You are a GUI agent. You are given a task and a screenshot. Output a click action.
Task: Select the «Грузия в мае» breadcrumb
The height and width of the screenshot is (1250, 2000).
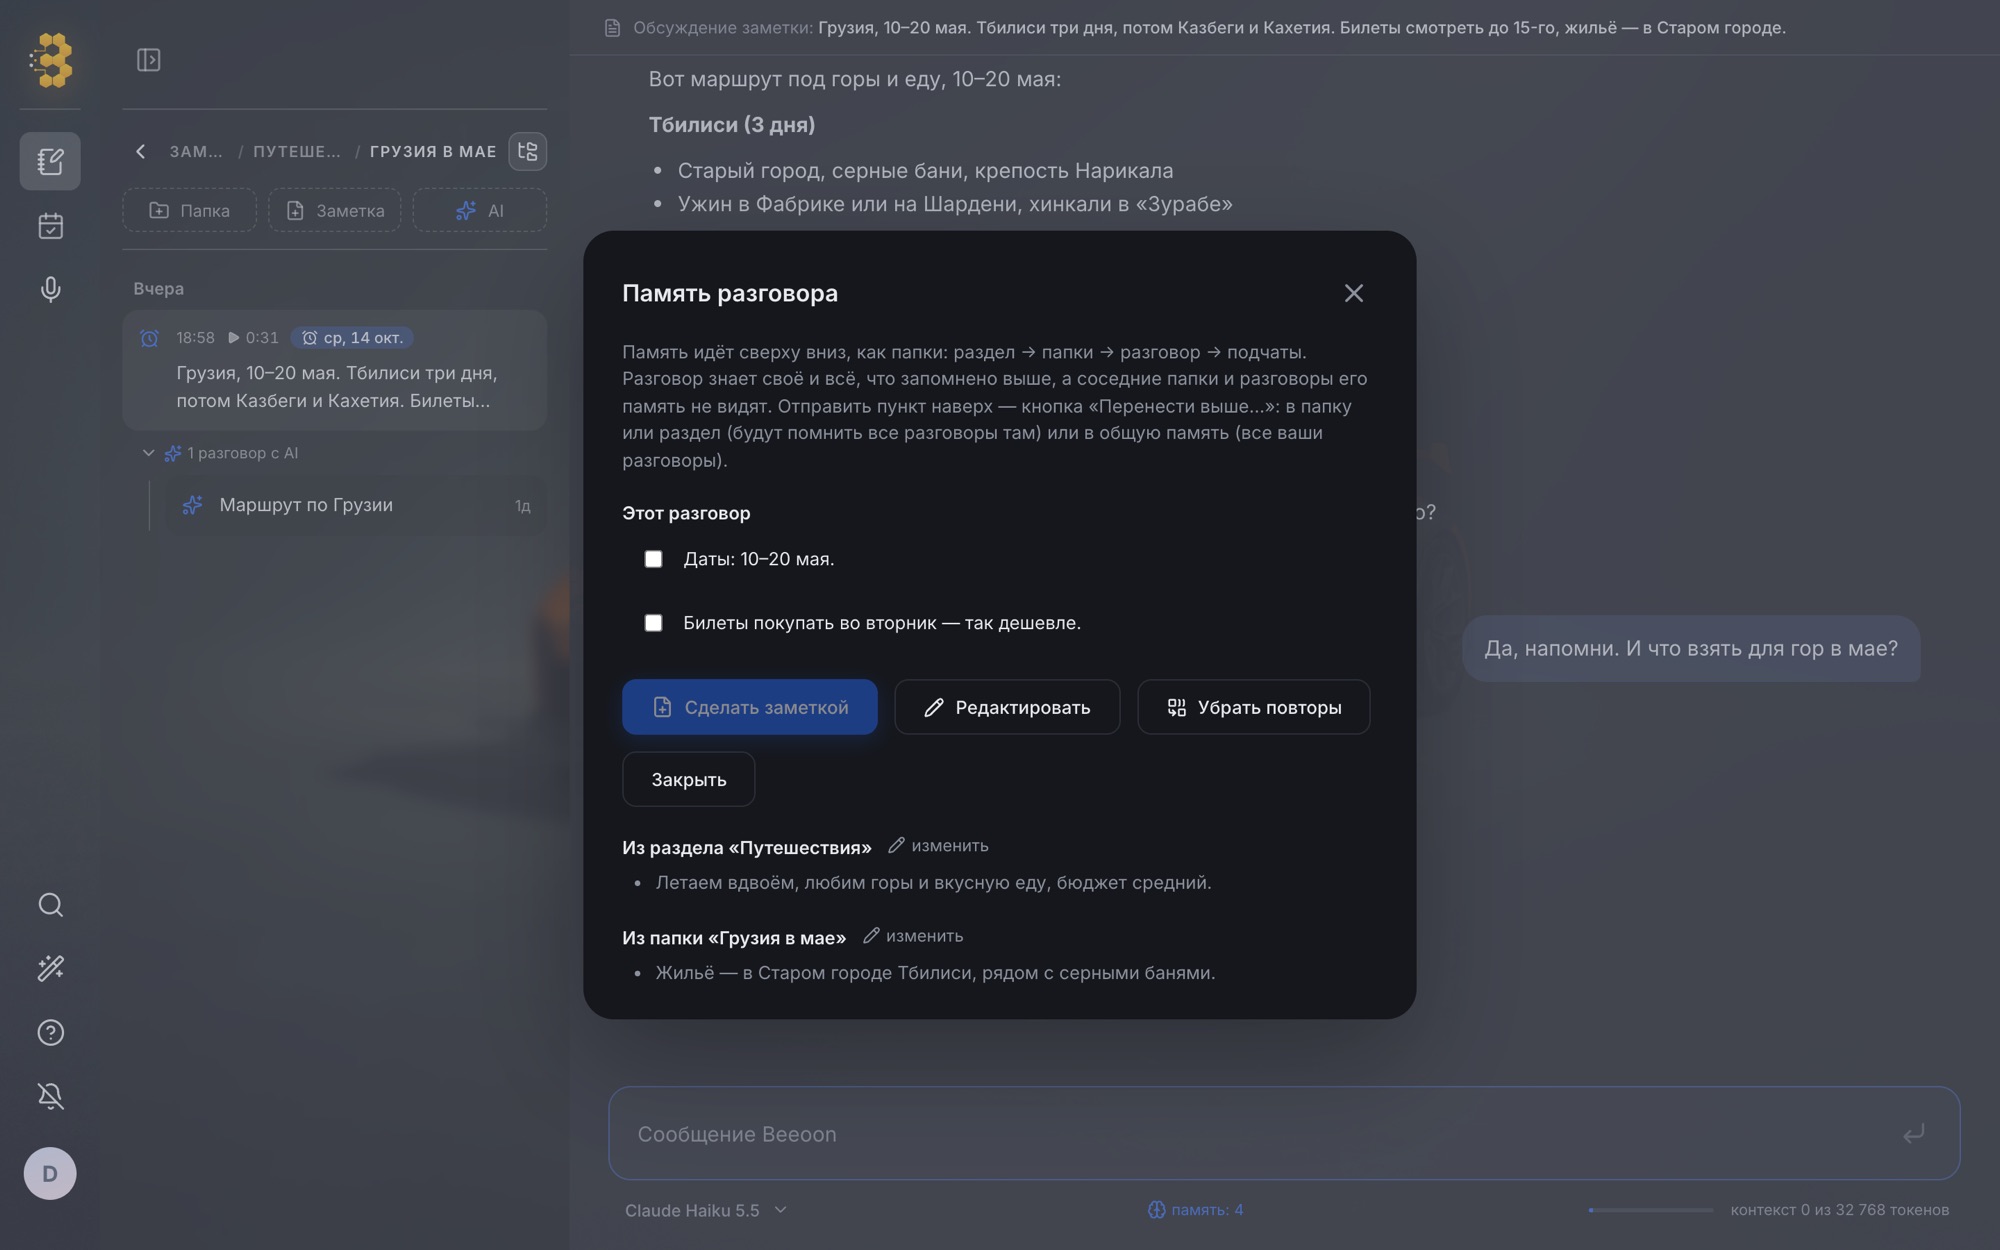[x=433, y=151]
